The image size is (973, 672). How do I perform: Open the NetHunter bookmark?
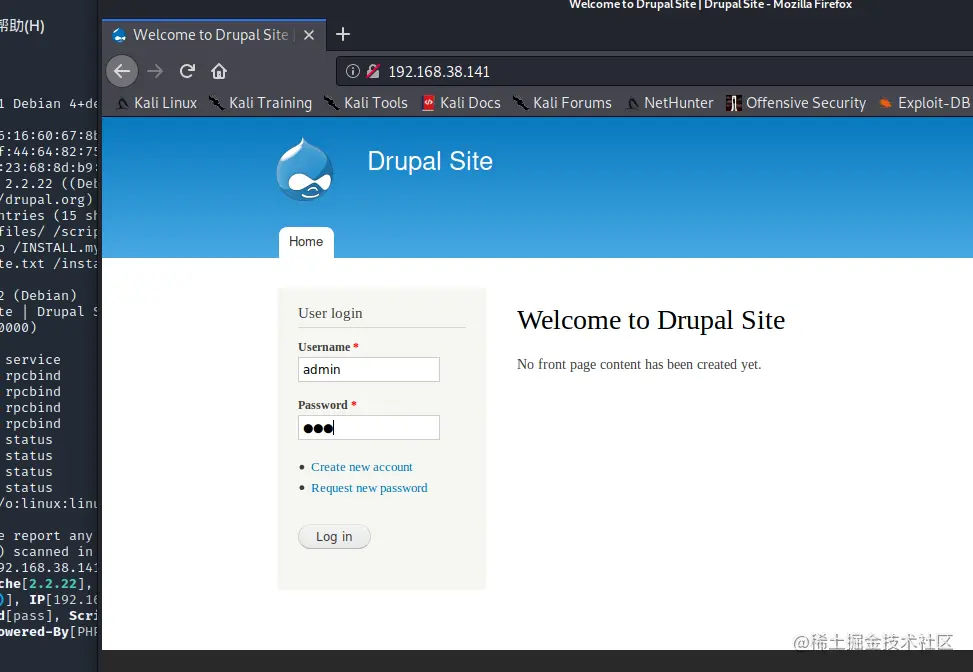coord(670,103)
